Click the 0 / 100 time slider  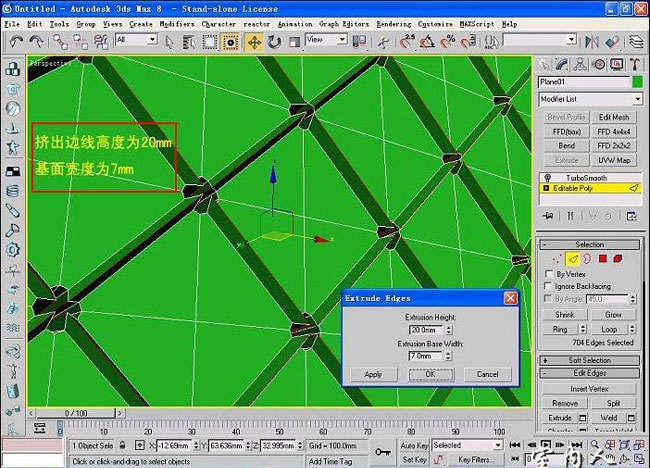[x=75, y=413]
